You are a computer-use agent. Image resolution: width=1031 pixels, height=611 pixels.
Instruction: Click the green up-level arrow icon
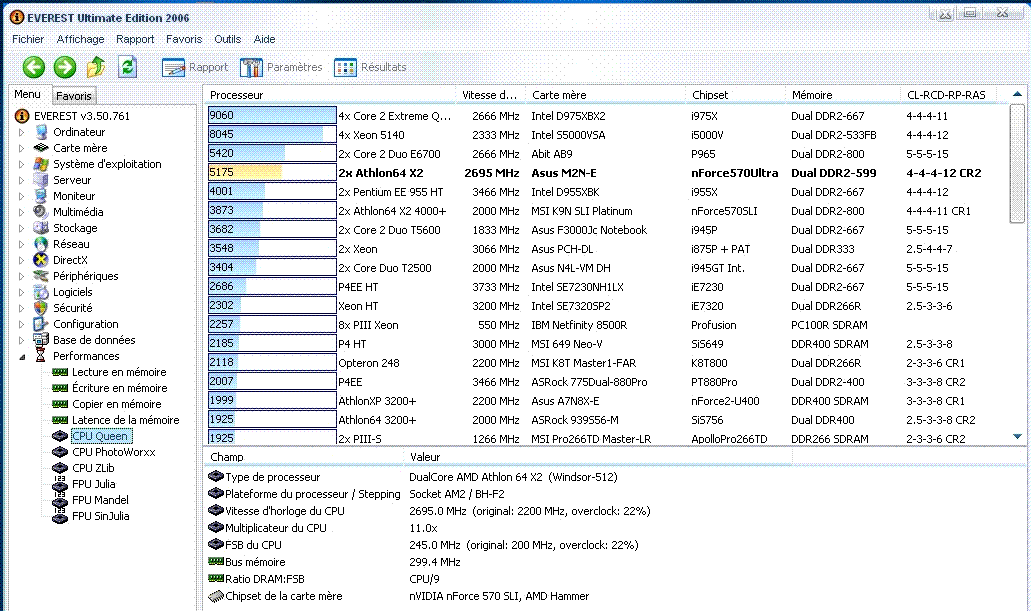(x=96, y=66)
